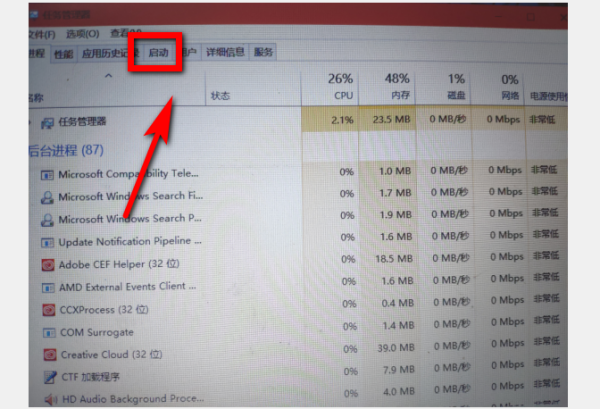Open the 启动 (Startup) tab
Screen dimensions: 600x409
coord(158,52)
